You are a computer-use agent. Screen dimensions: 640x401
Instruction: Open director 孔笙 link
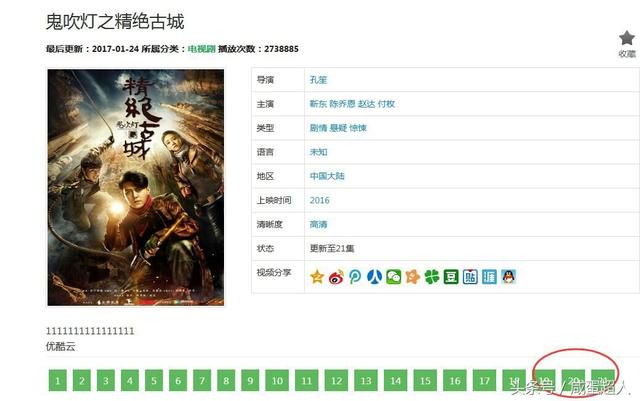pyautogui.click(x=318, y=80)
